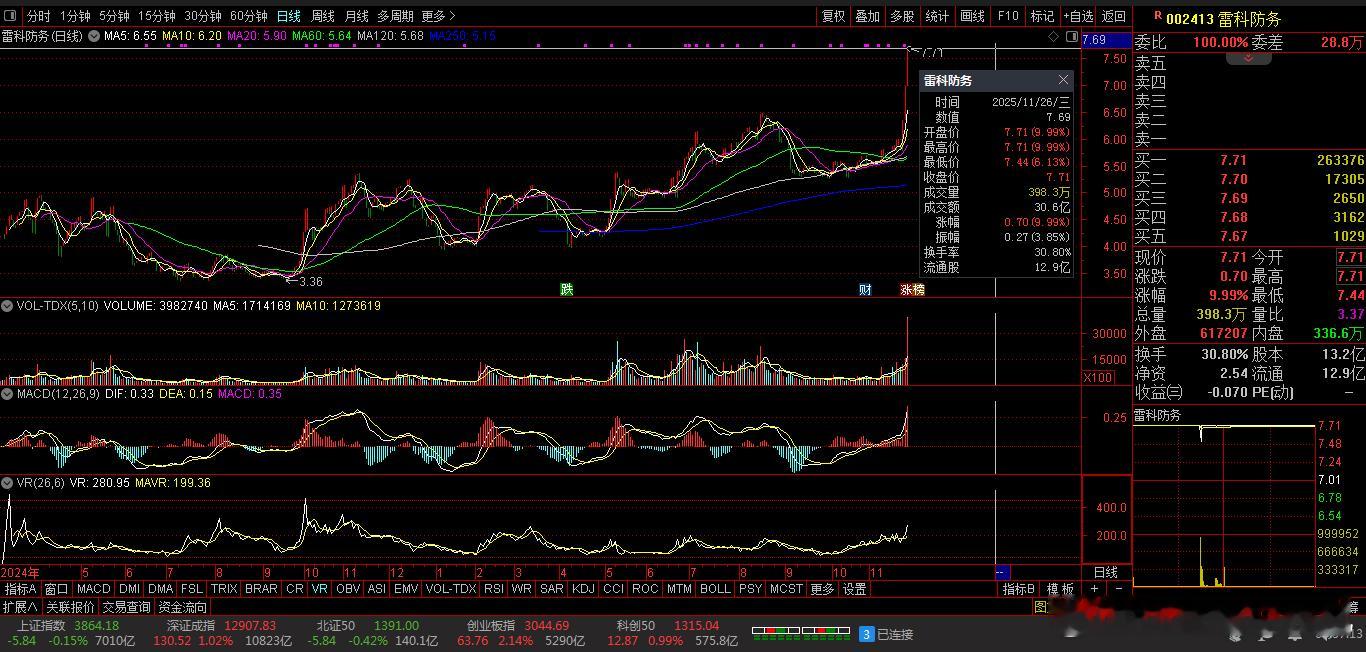Viewport: 1366px width, 652px height.
Task: Add stock via +自选 button
Action: click(1078, 16)
